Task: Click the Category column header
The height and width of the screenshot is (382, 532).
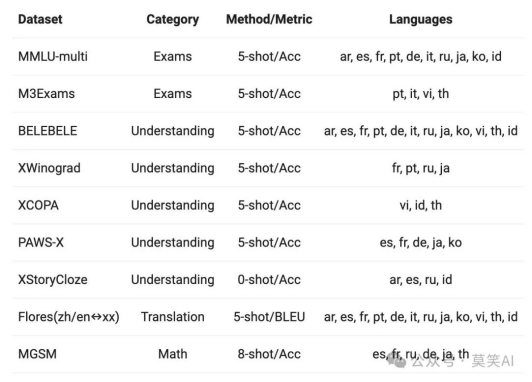Action: (173, 19)
